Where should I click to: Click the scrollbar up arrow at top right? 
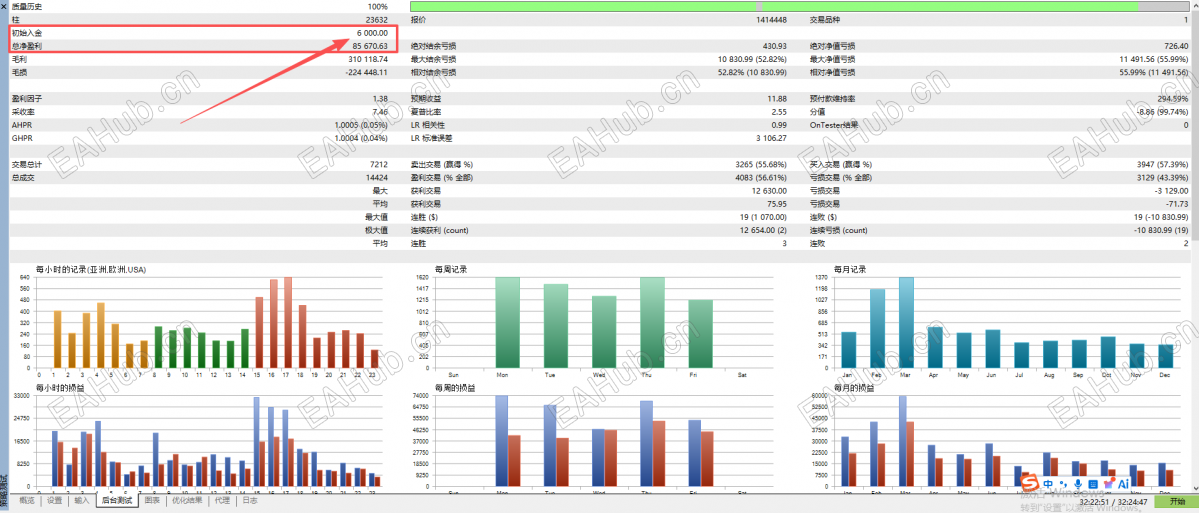coord(1194,5)
